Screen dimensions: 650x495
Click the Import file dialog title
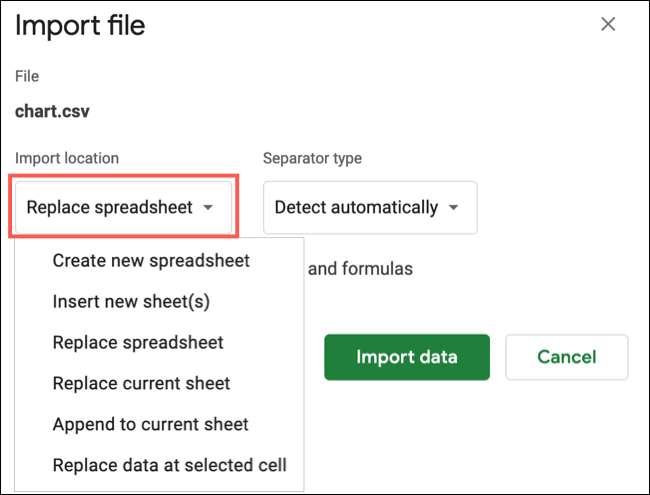80,25
